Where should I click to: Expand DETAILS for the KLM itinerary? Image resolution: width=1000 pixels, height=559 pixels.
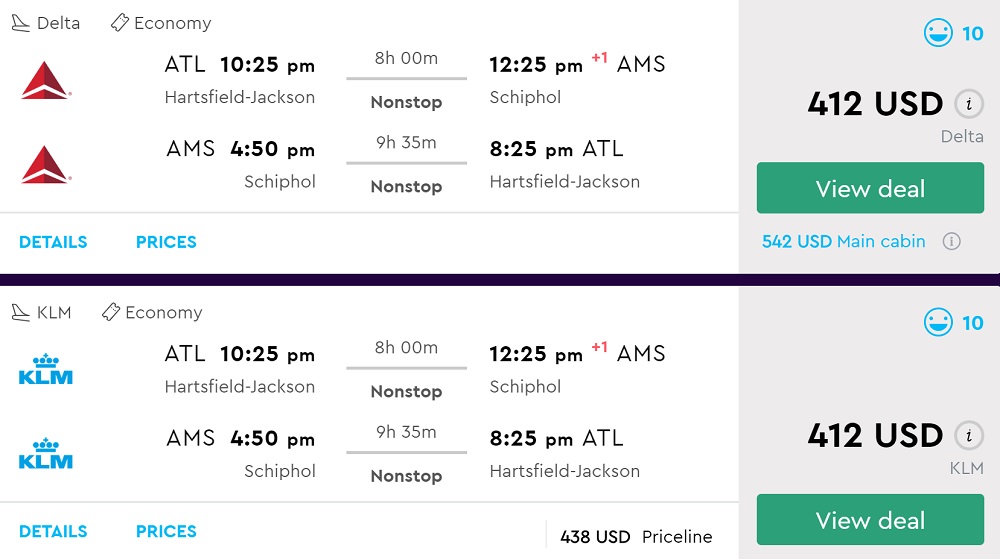53,531
